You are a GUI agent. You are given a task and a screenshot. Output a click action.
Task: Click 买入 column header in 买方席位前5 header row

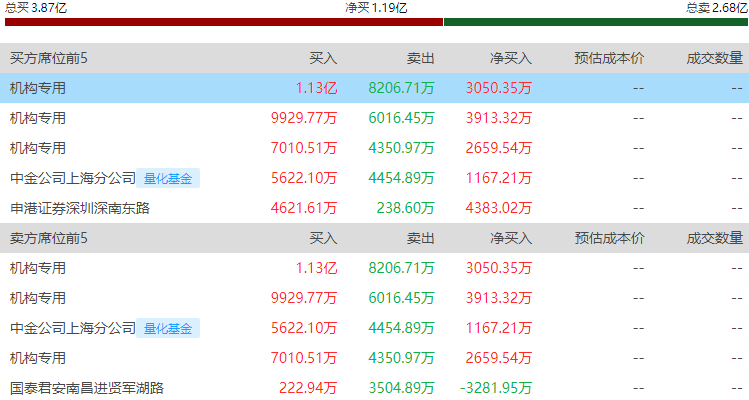(323, 58)
